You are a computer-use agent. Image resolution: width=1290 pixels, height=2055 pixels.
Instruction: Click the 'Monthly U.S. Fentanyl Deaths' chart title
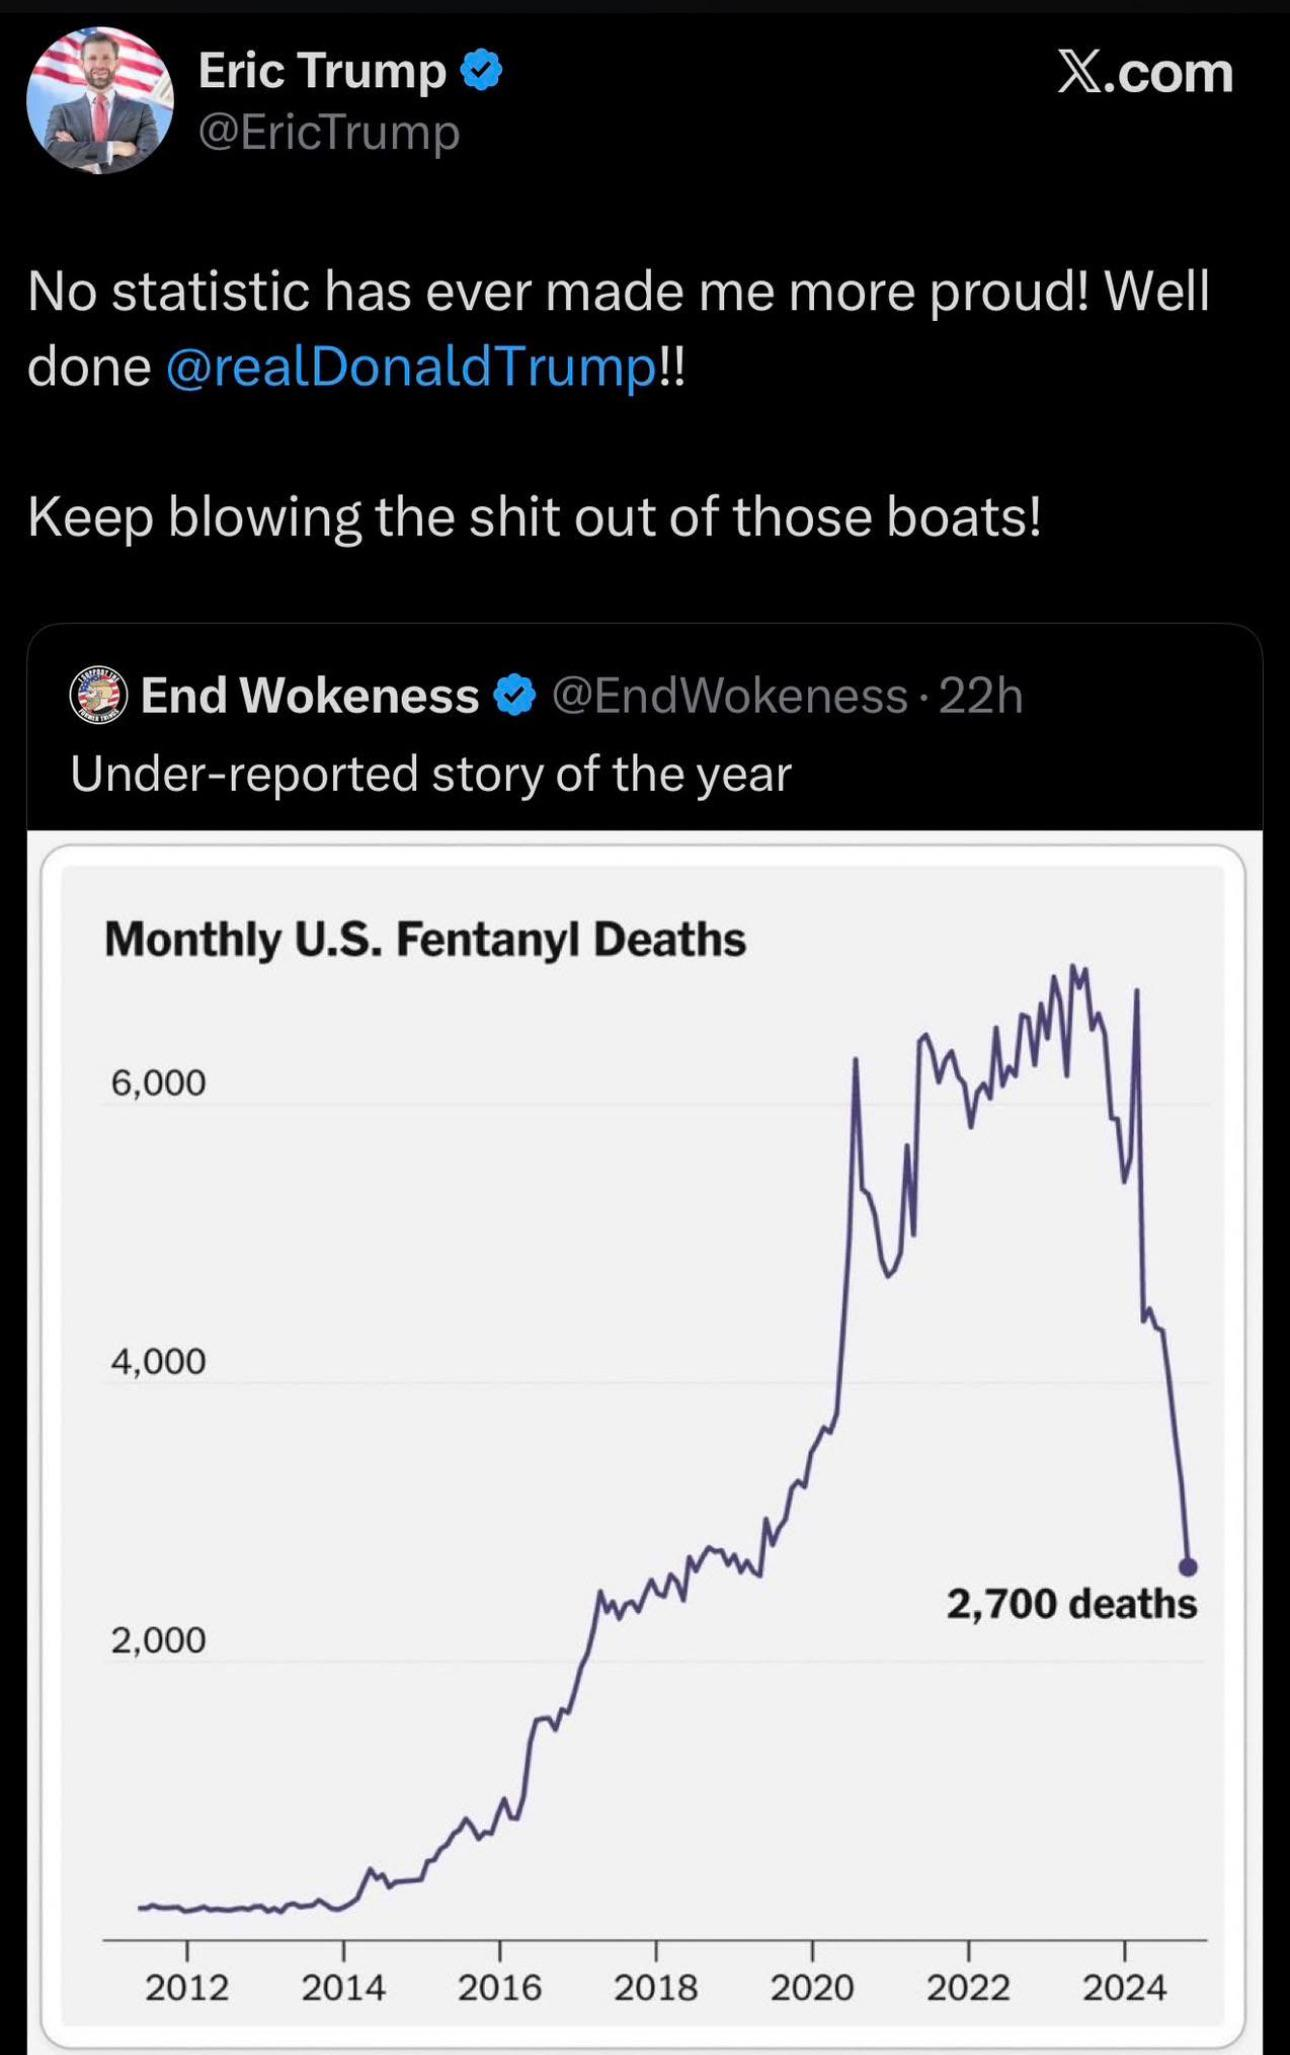[x=425, y=939]
